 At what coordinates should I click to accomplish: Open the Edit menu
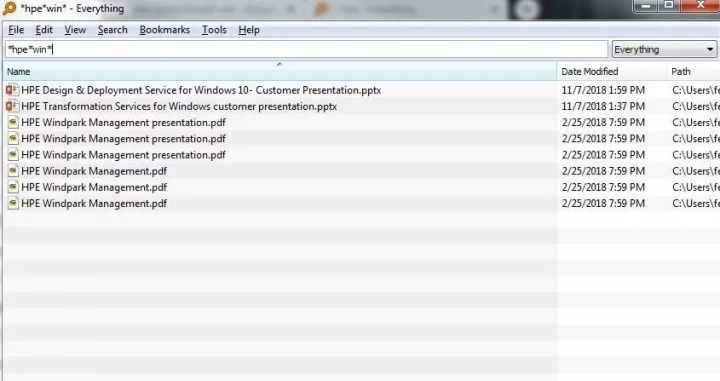point(44,30)
